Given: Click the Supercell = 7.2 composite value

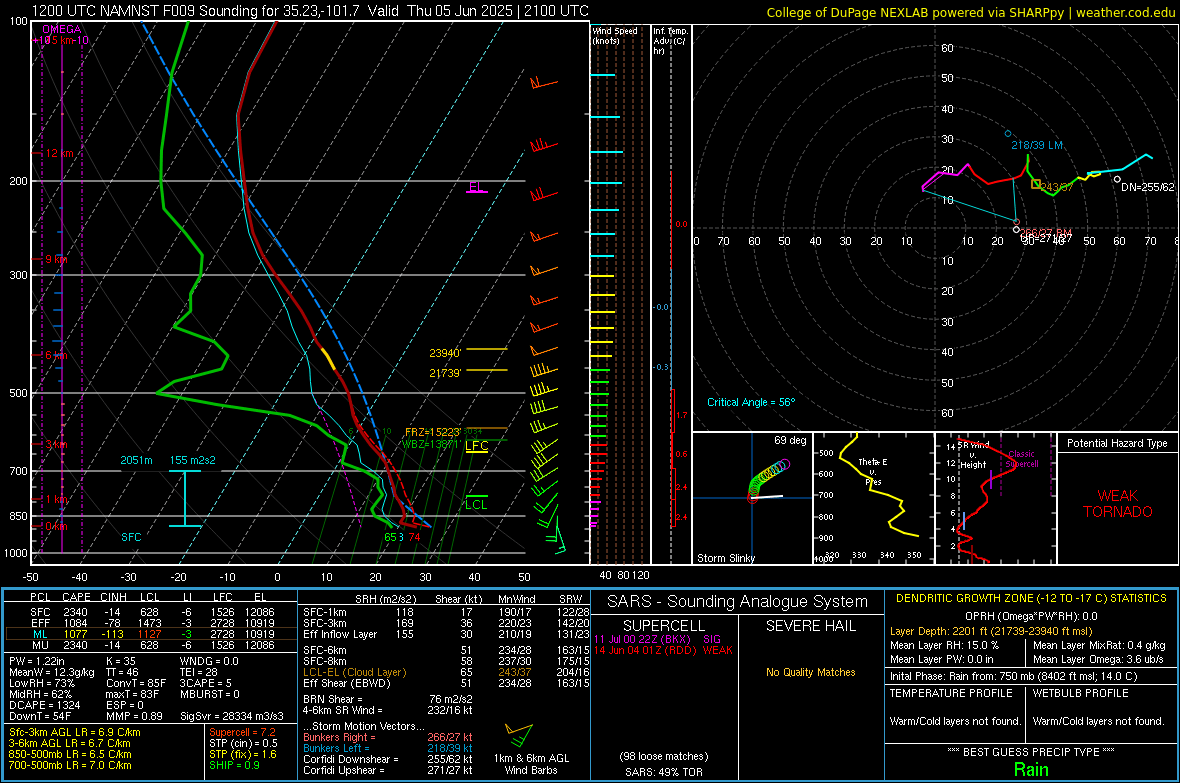Looking at the screenshot, I should (242, 733).
